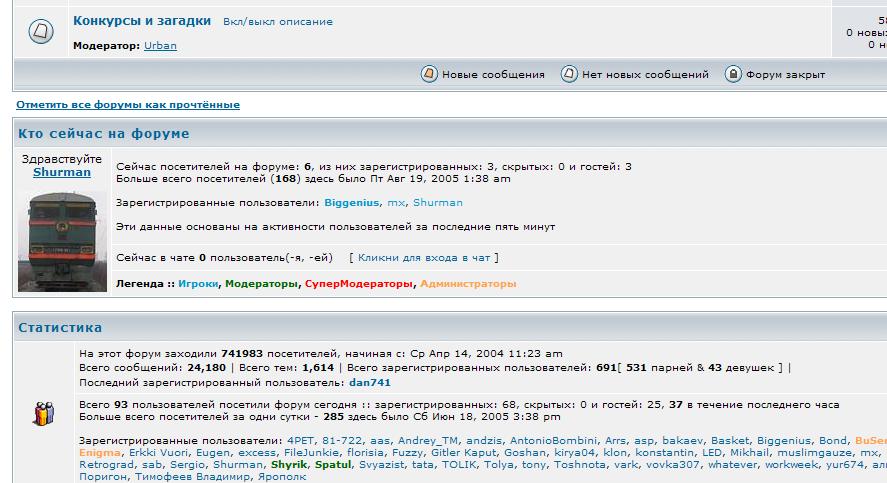This screenshot has height=483, width=887.
Task: Click the Конкурсы и загадки forum folder icon
Action: (x=40, y=33)
